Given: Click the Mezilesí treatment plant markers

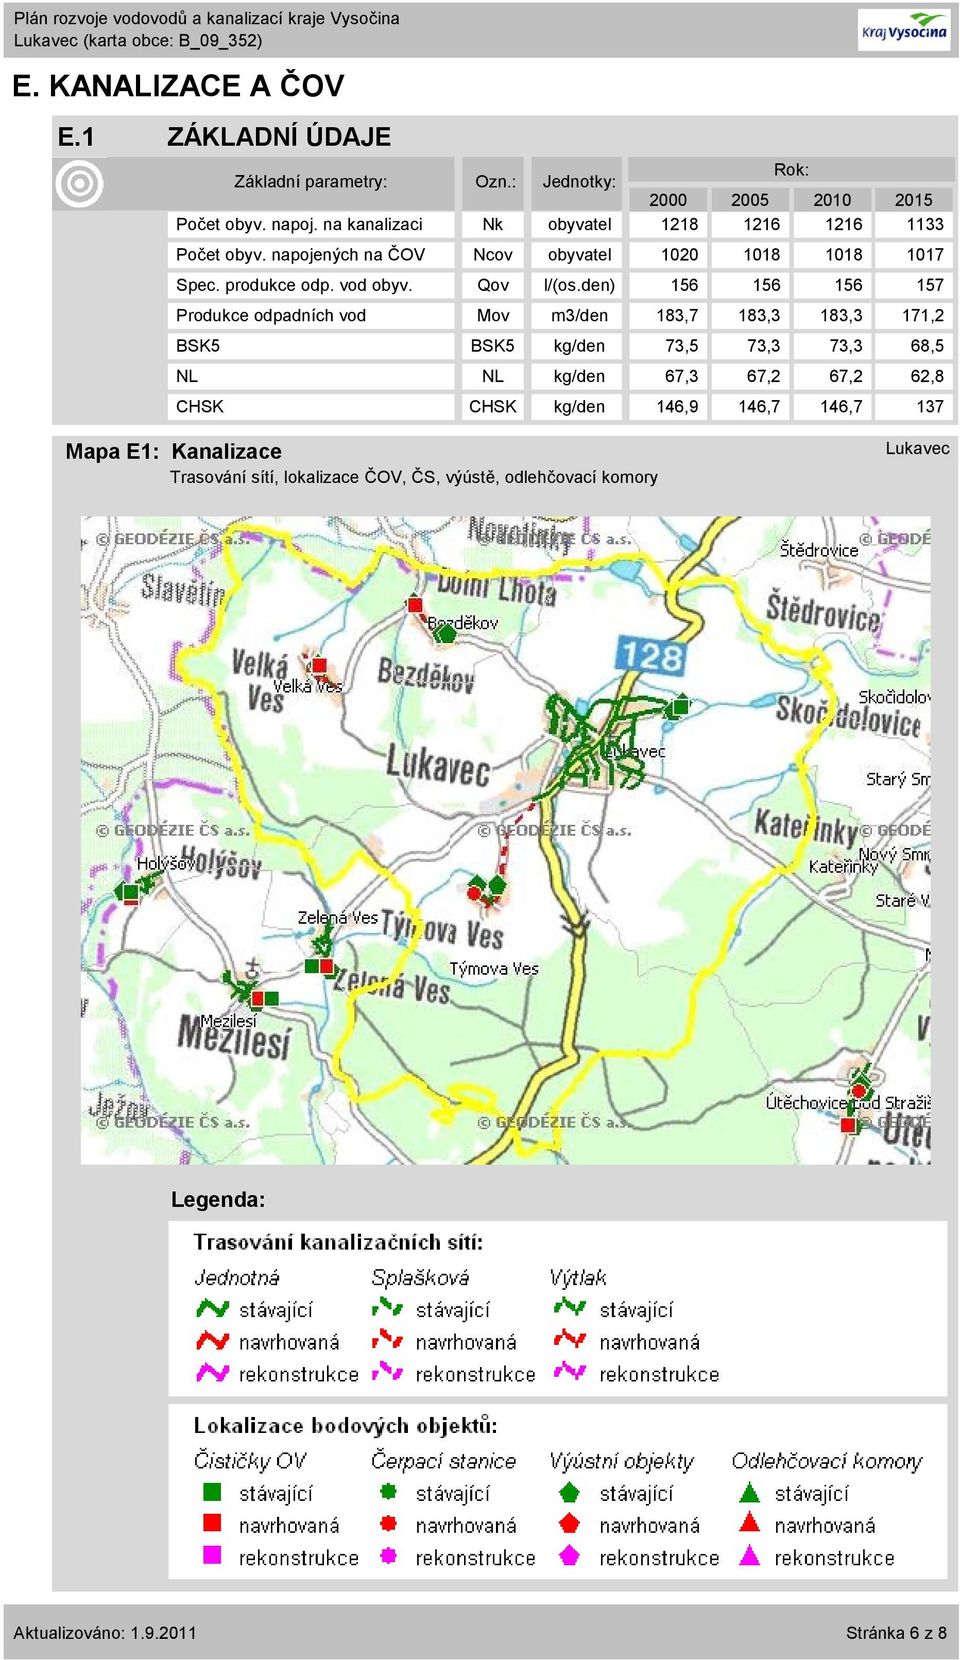Looking at the screenshot, I should click(264, 998).
